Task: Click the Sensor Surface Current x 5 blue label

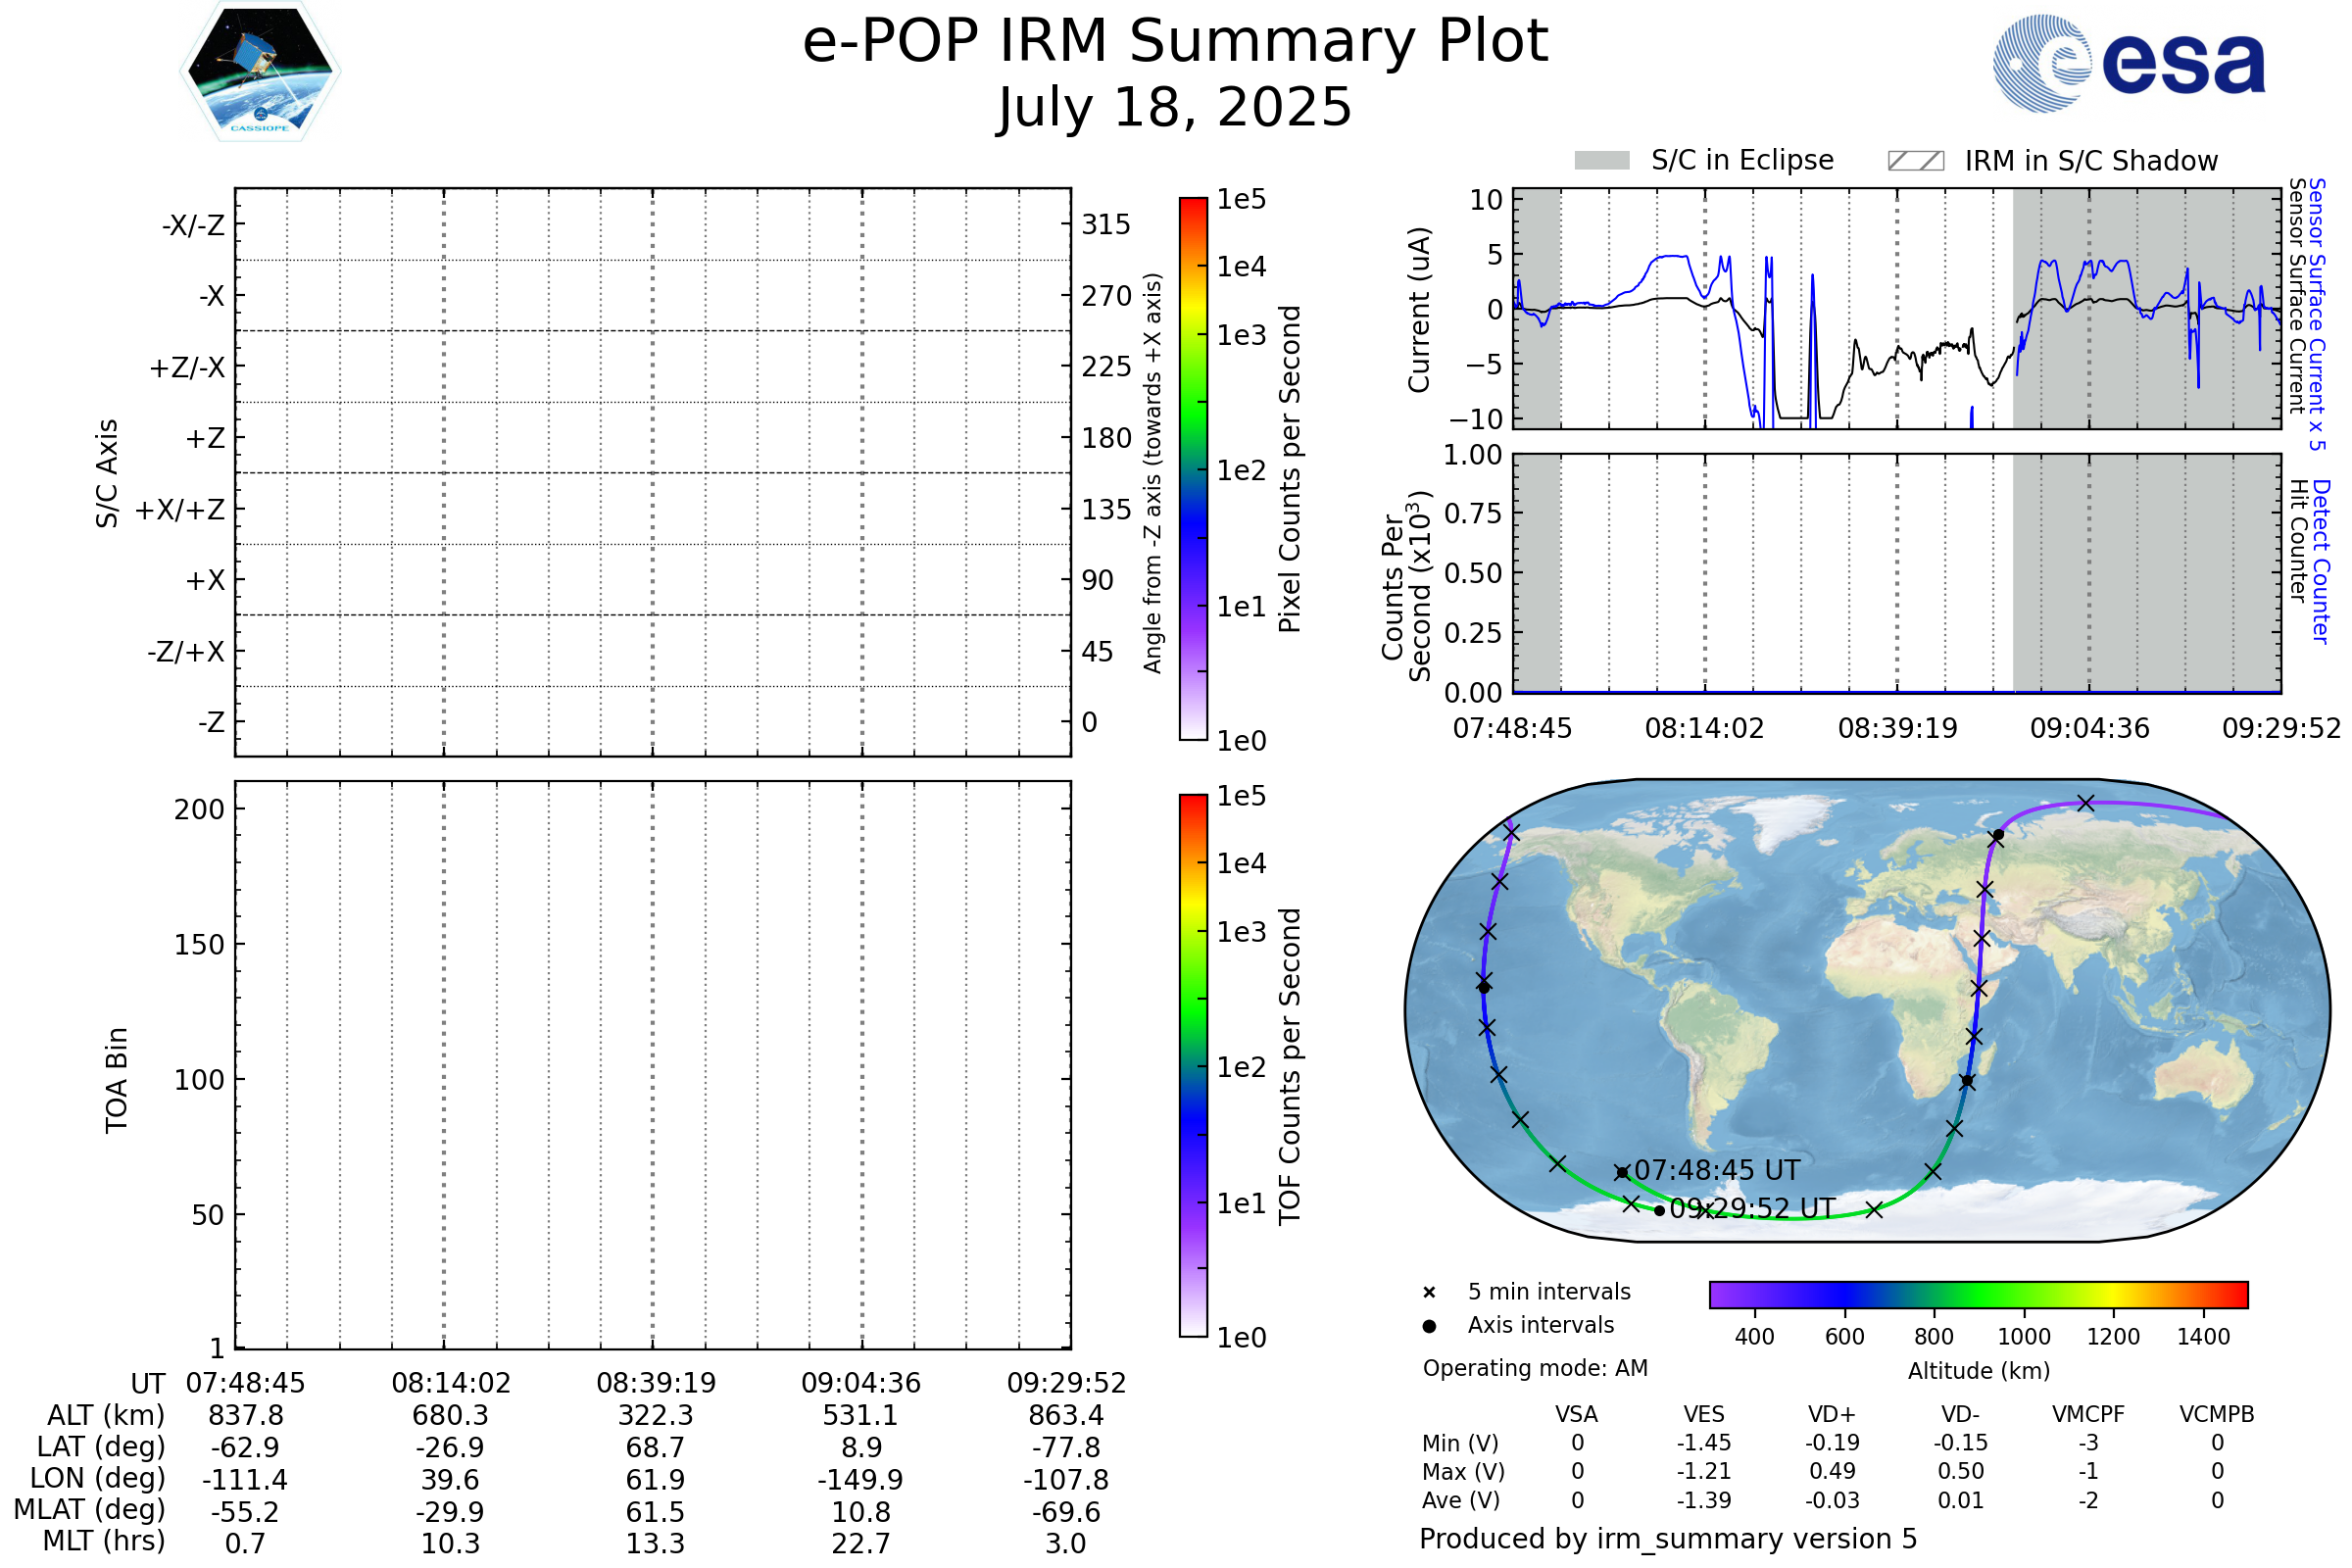Action: pos(2317,314)
